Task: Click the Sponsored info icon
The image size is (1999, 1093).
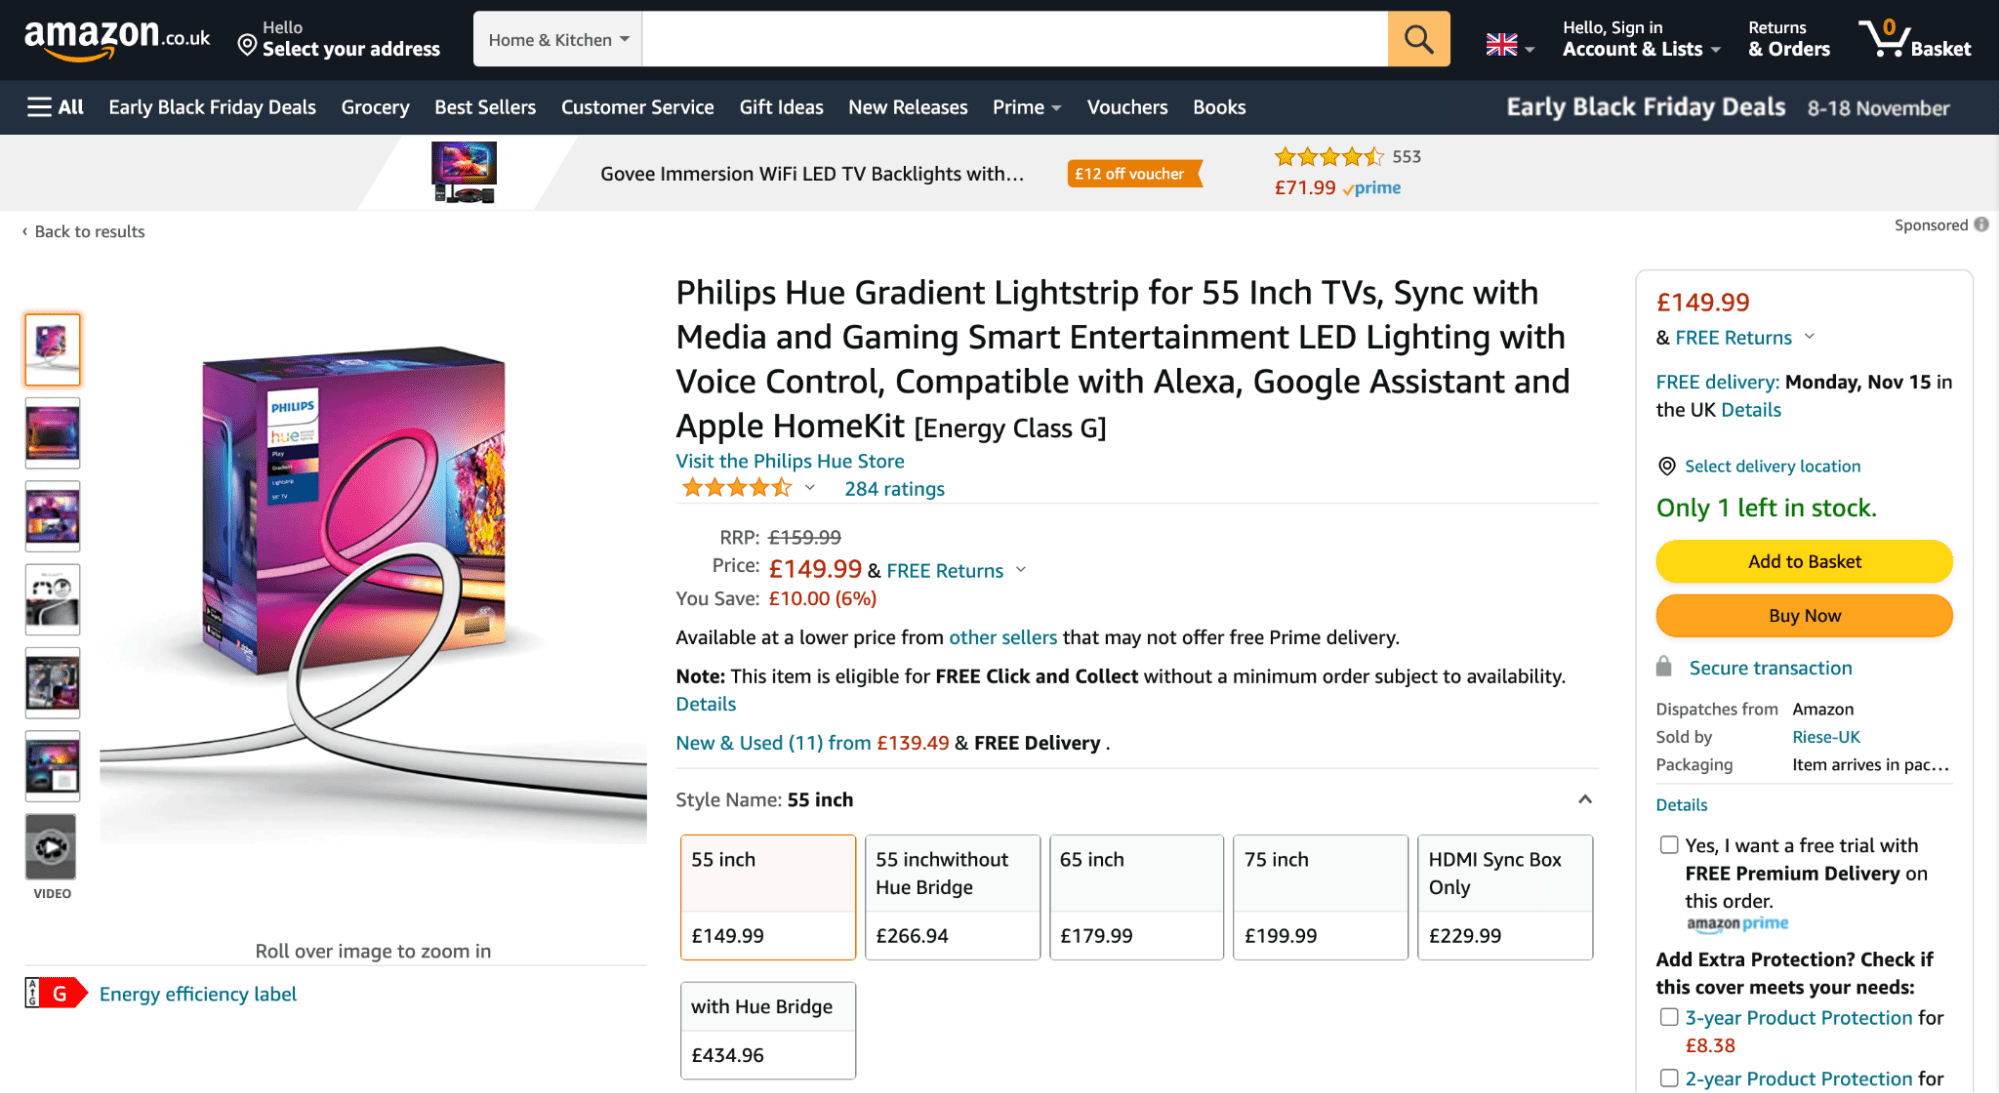Action: pos(1981,225)
